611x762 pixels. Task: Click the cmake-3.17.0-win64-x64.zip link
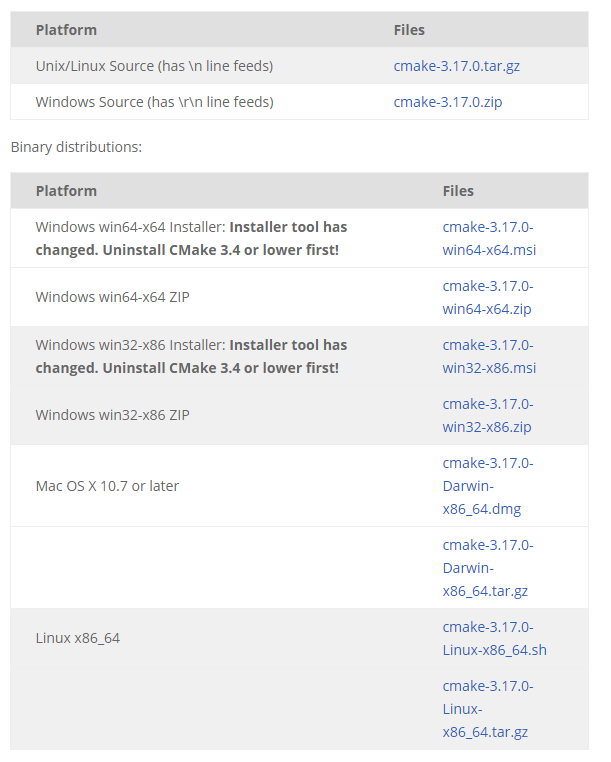pos(488,297)
